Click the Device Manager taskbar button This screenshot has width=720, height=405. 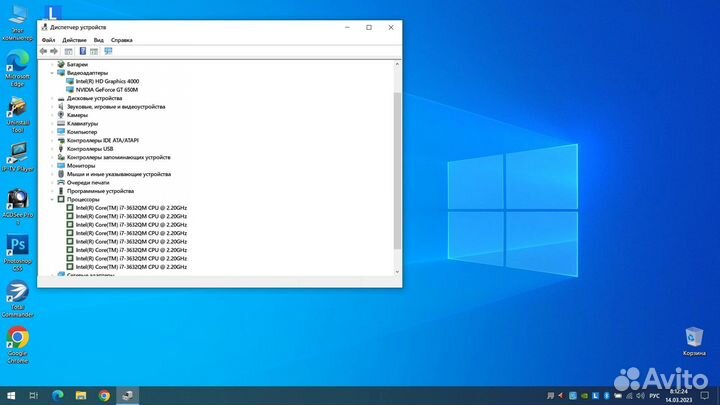(128, 395)
